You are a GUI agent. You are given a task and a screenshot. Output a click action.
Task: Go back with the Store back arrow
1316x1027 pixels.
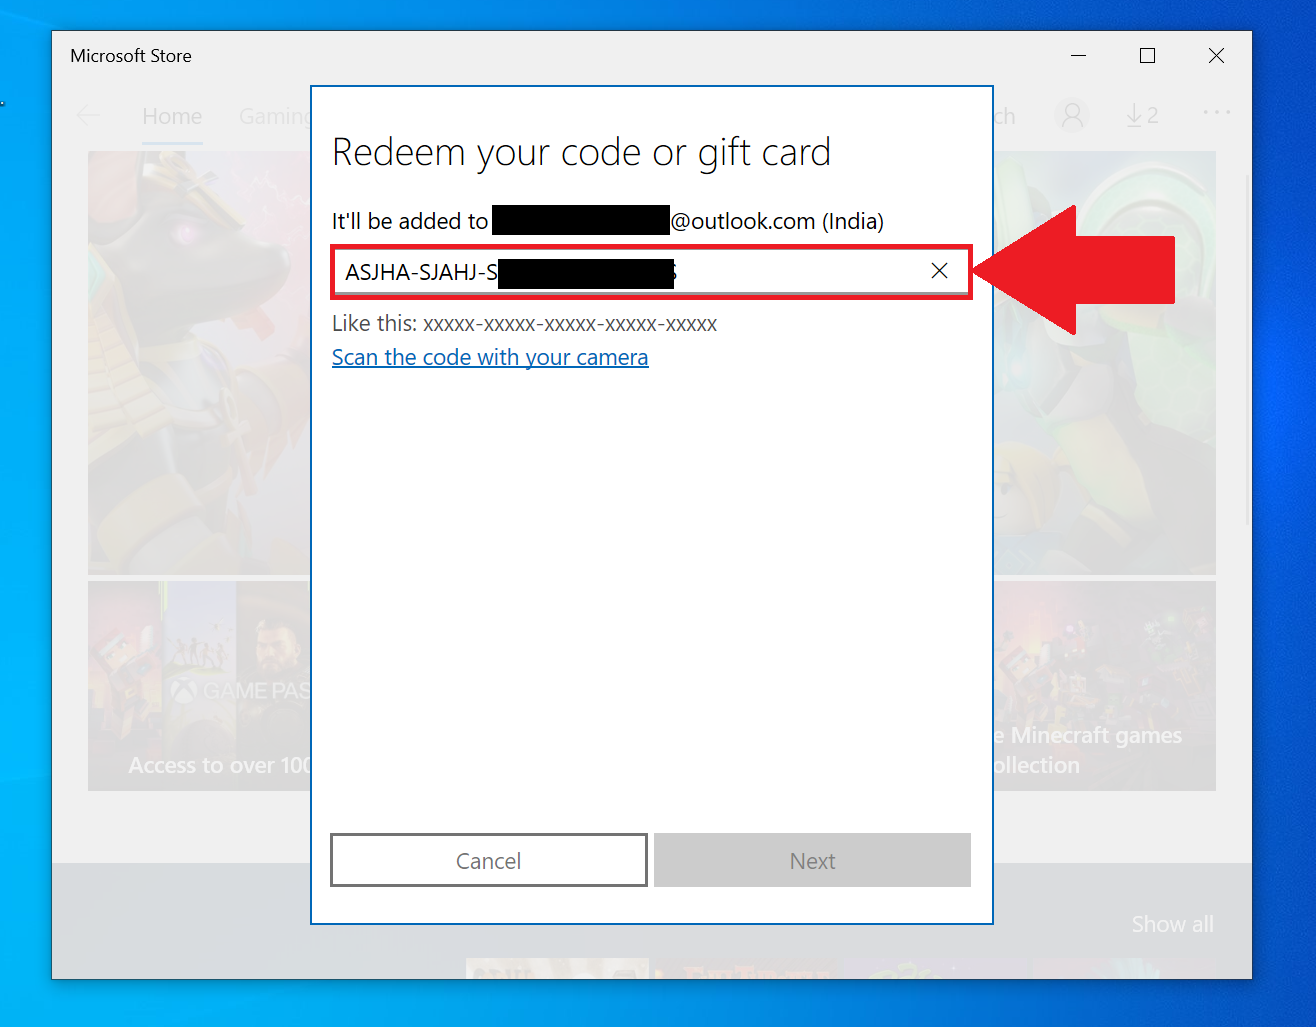[89, 116]
